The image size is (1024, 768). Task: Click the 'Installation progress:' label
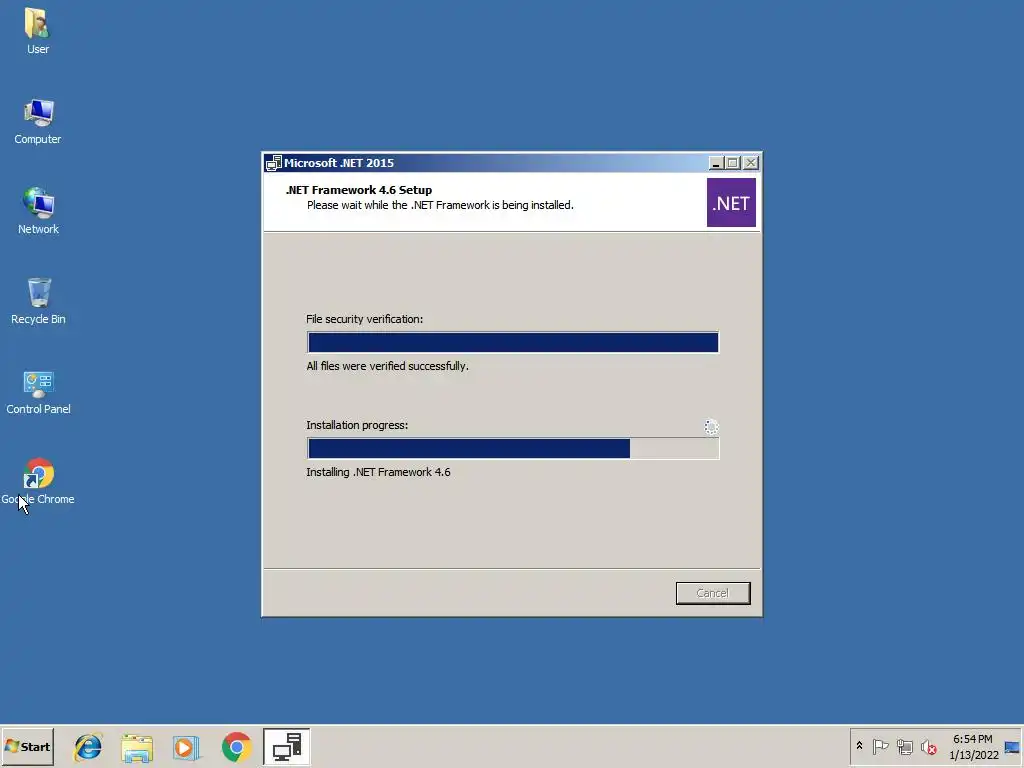[x=357, y=424]
